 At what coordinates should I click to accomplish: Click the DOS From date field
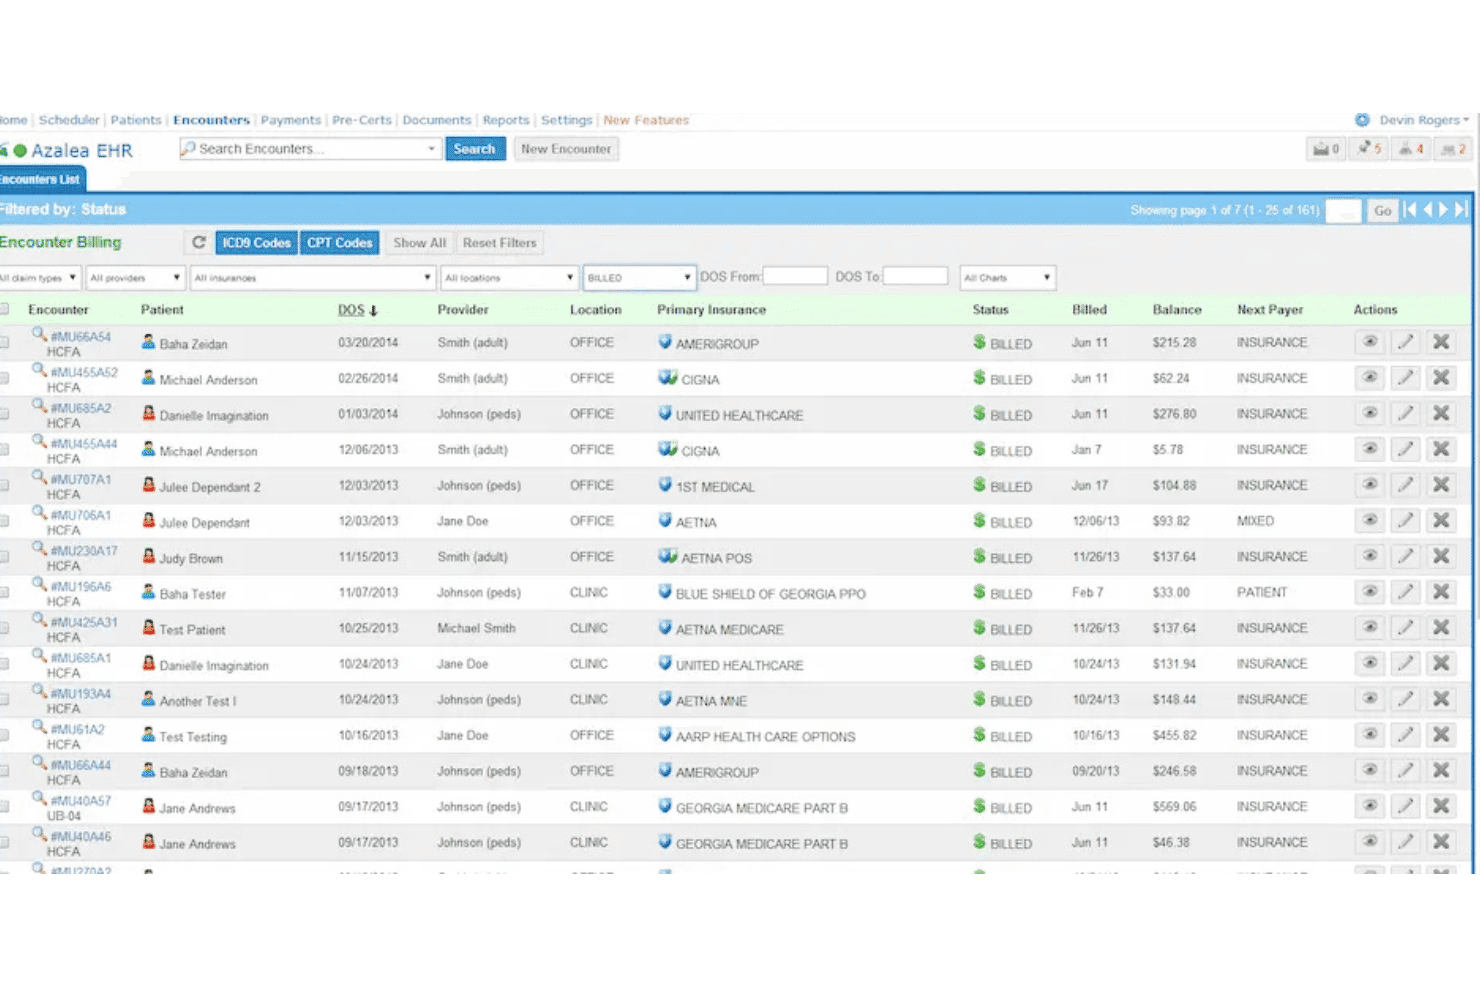point(795,276)
